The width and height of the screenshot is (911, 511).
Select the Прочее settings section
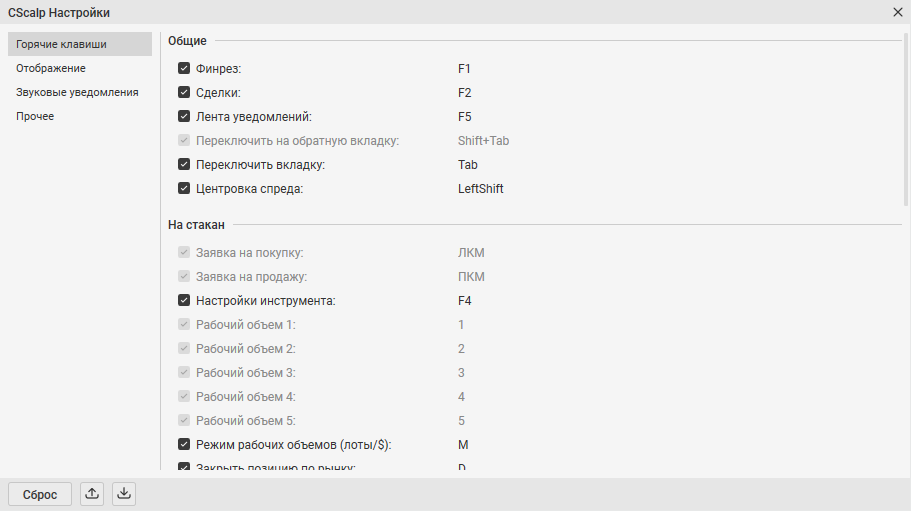(x=35, y=116)
